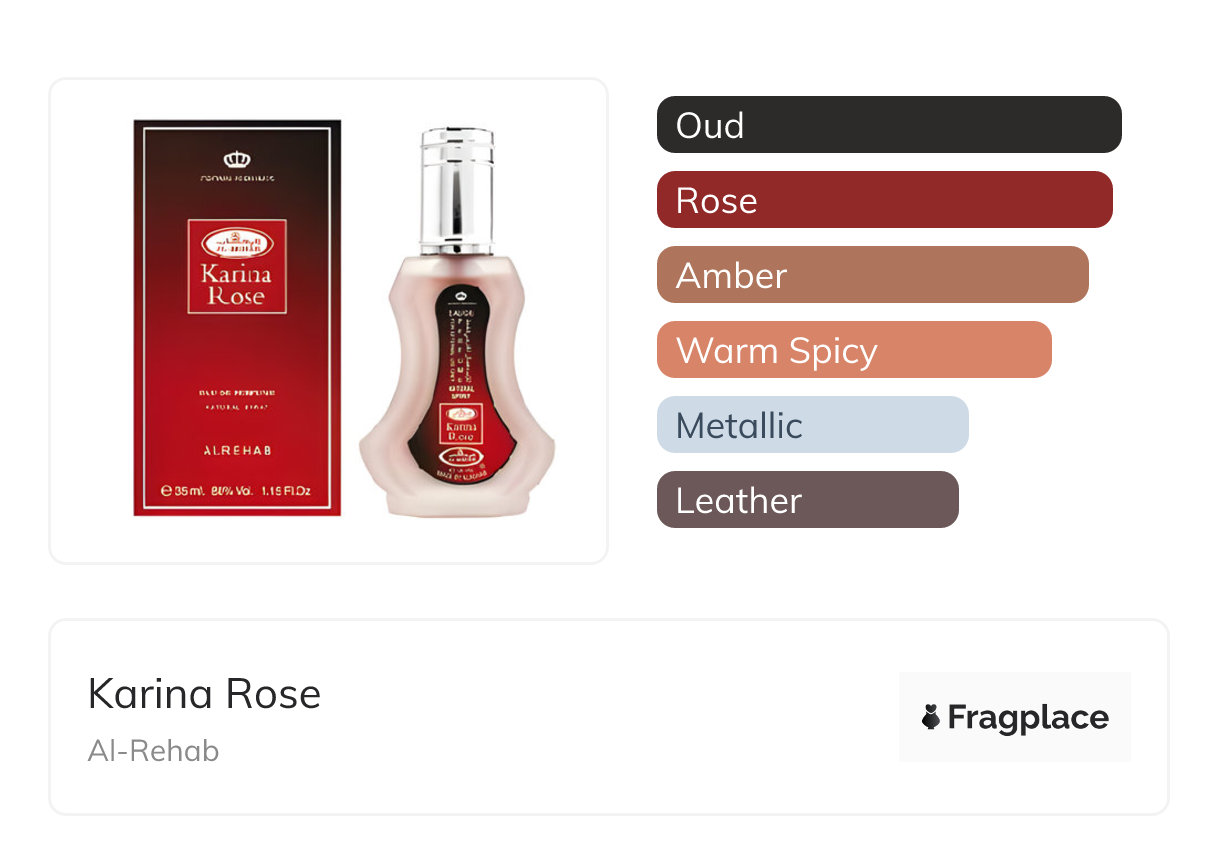Click the crown emblem on the red box
Screen dimensions: 1218x864
coord(237,158)
